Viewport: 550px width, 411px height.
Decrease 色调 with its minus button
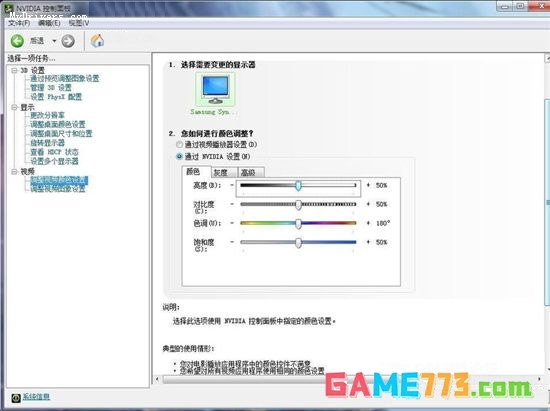click(x=232, y=223)
